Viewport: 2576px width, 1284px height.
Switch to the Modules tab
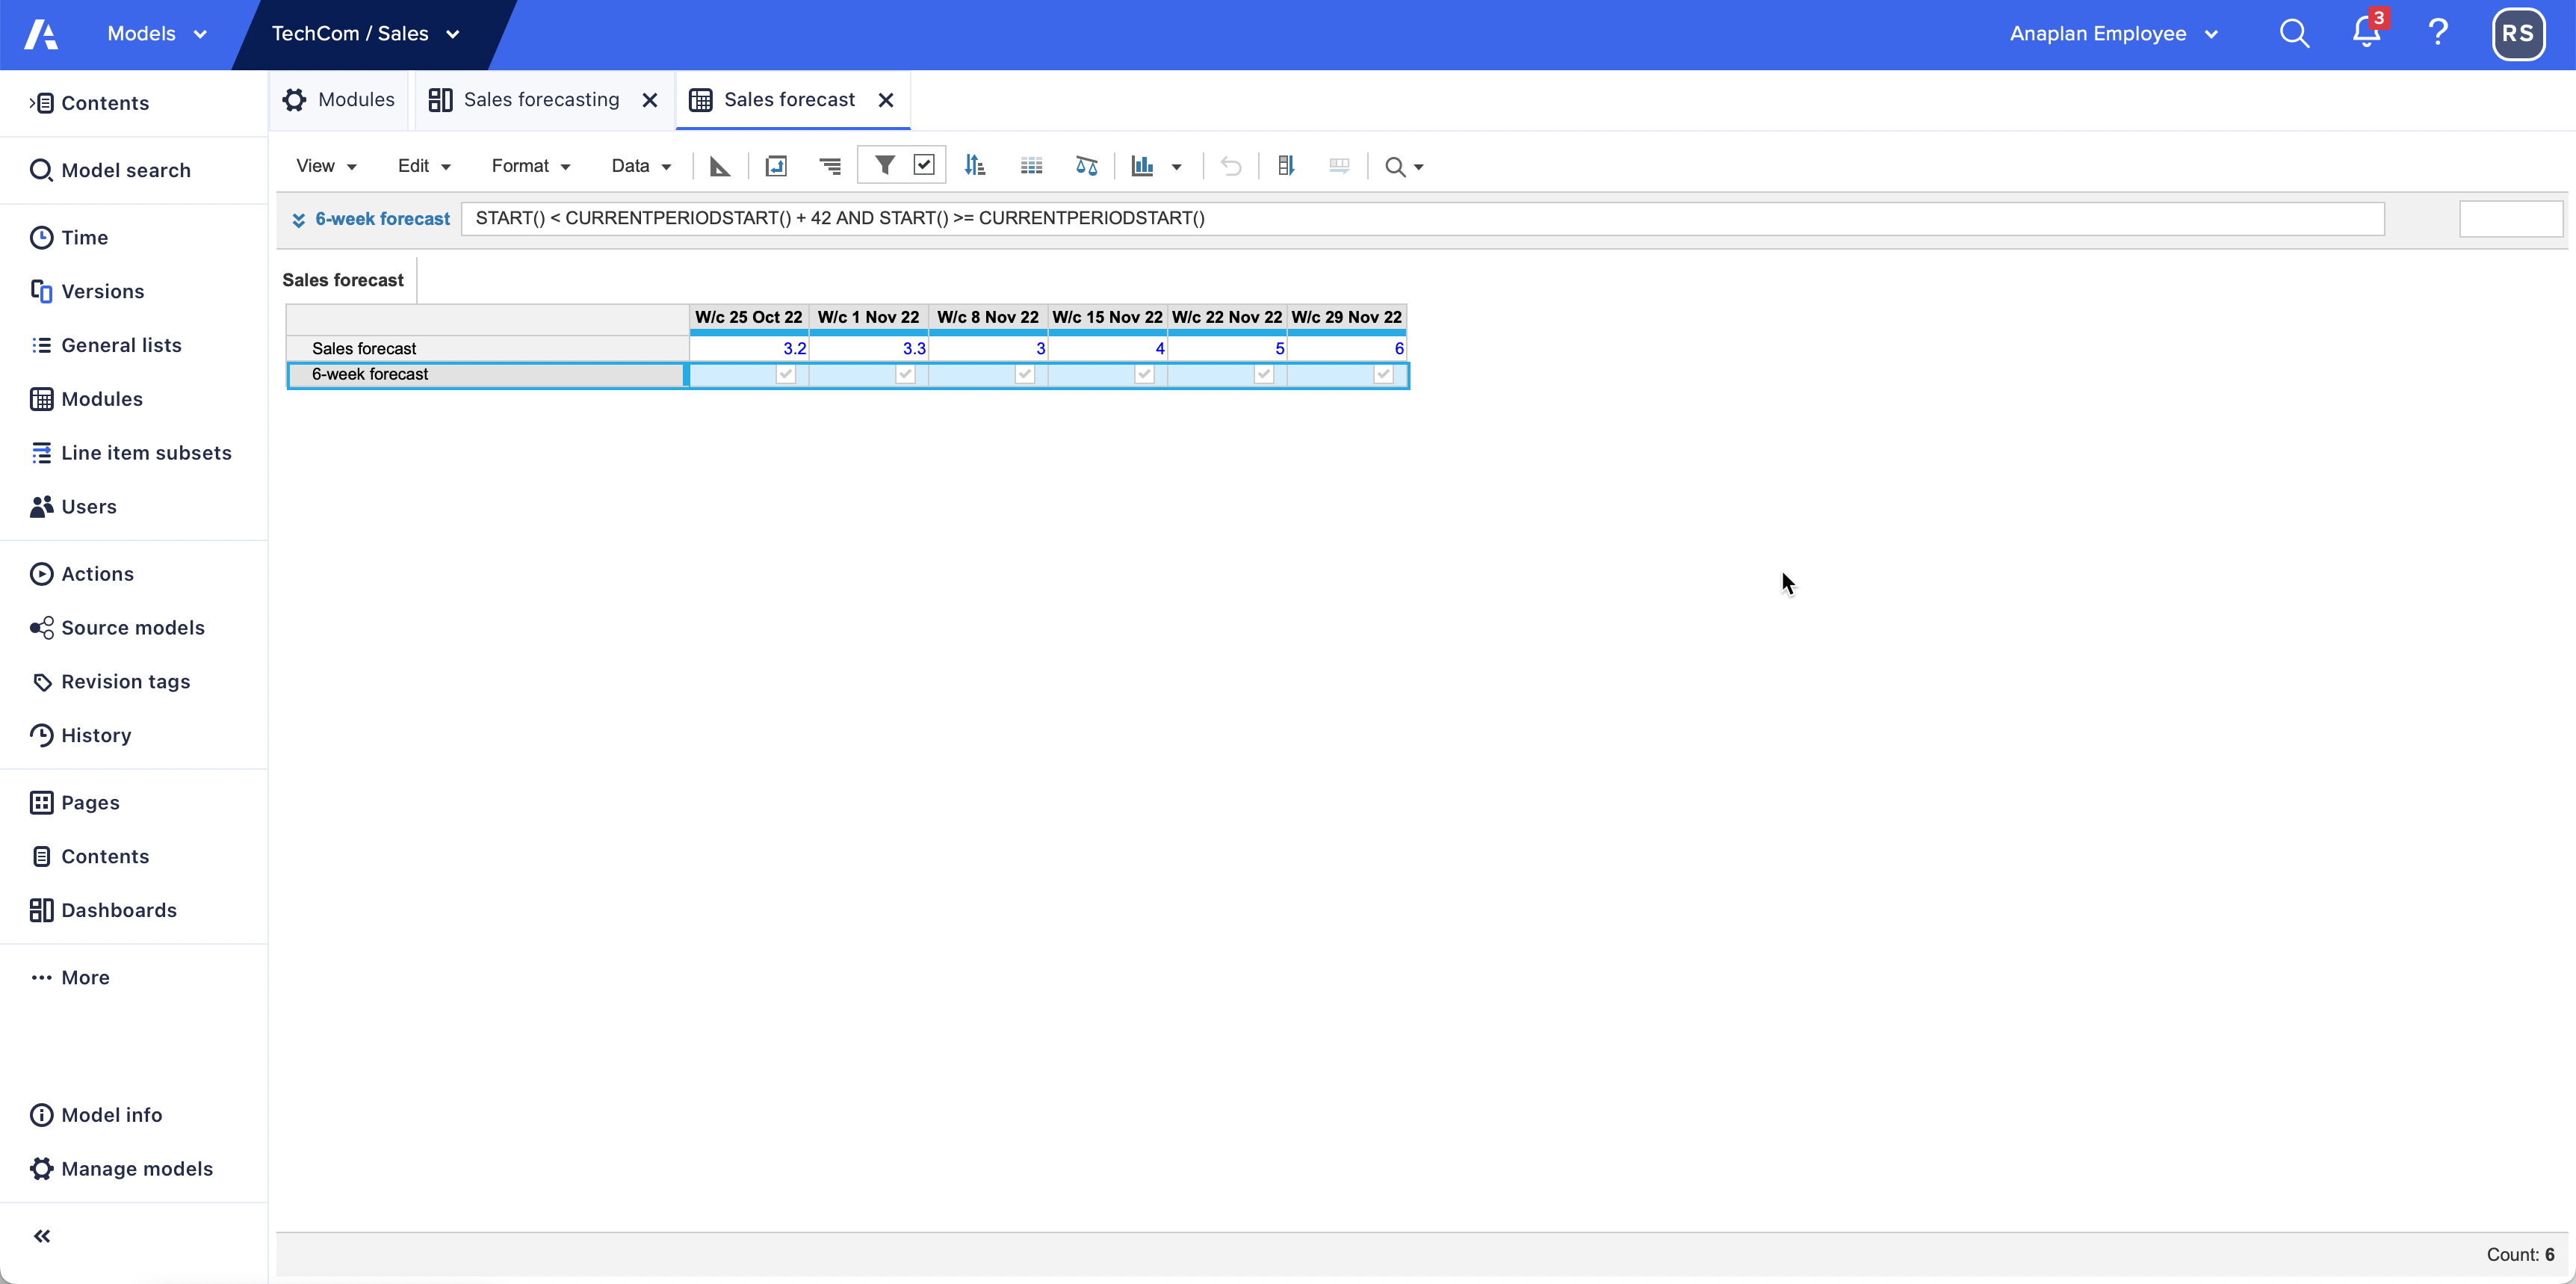pos(340,99)
